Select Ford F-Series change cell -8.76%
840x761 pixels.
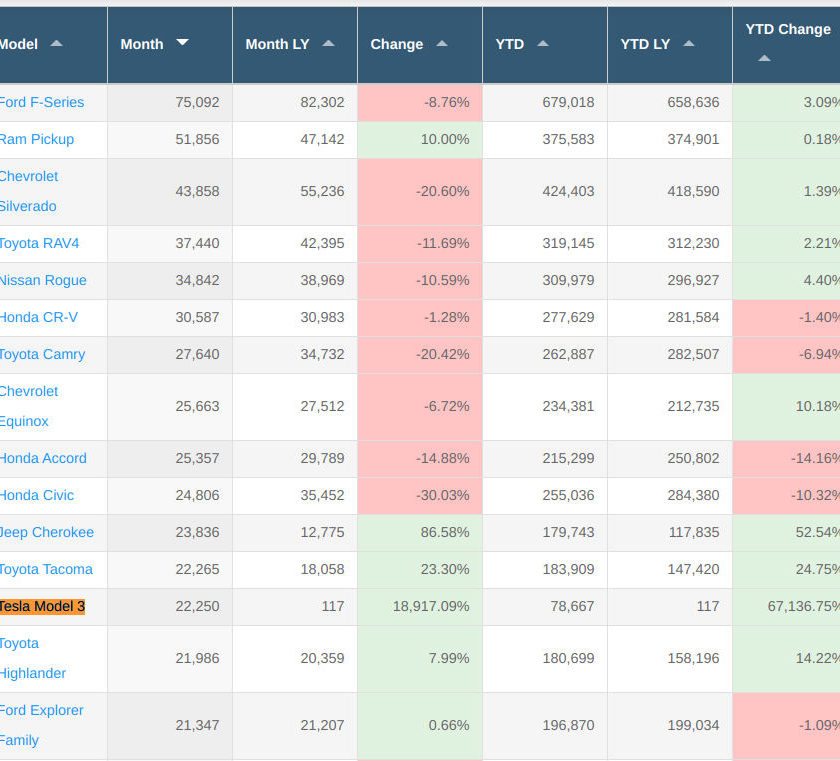click(419, 102)
